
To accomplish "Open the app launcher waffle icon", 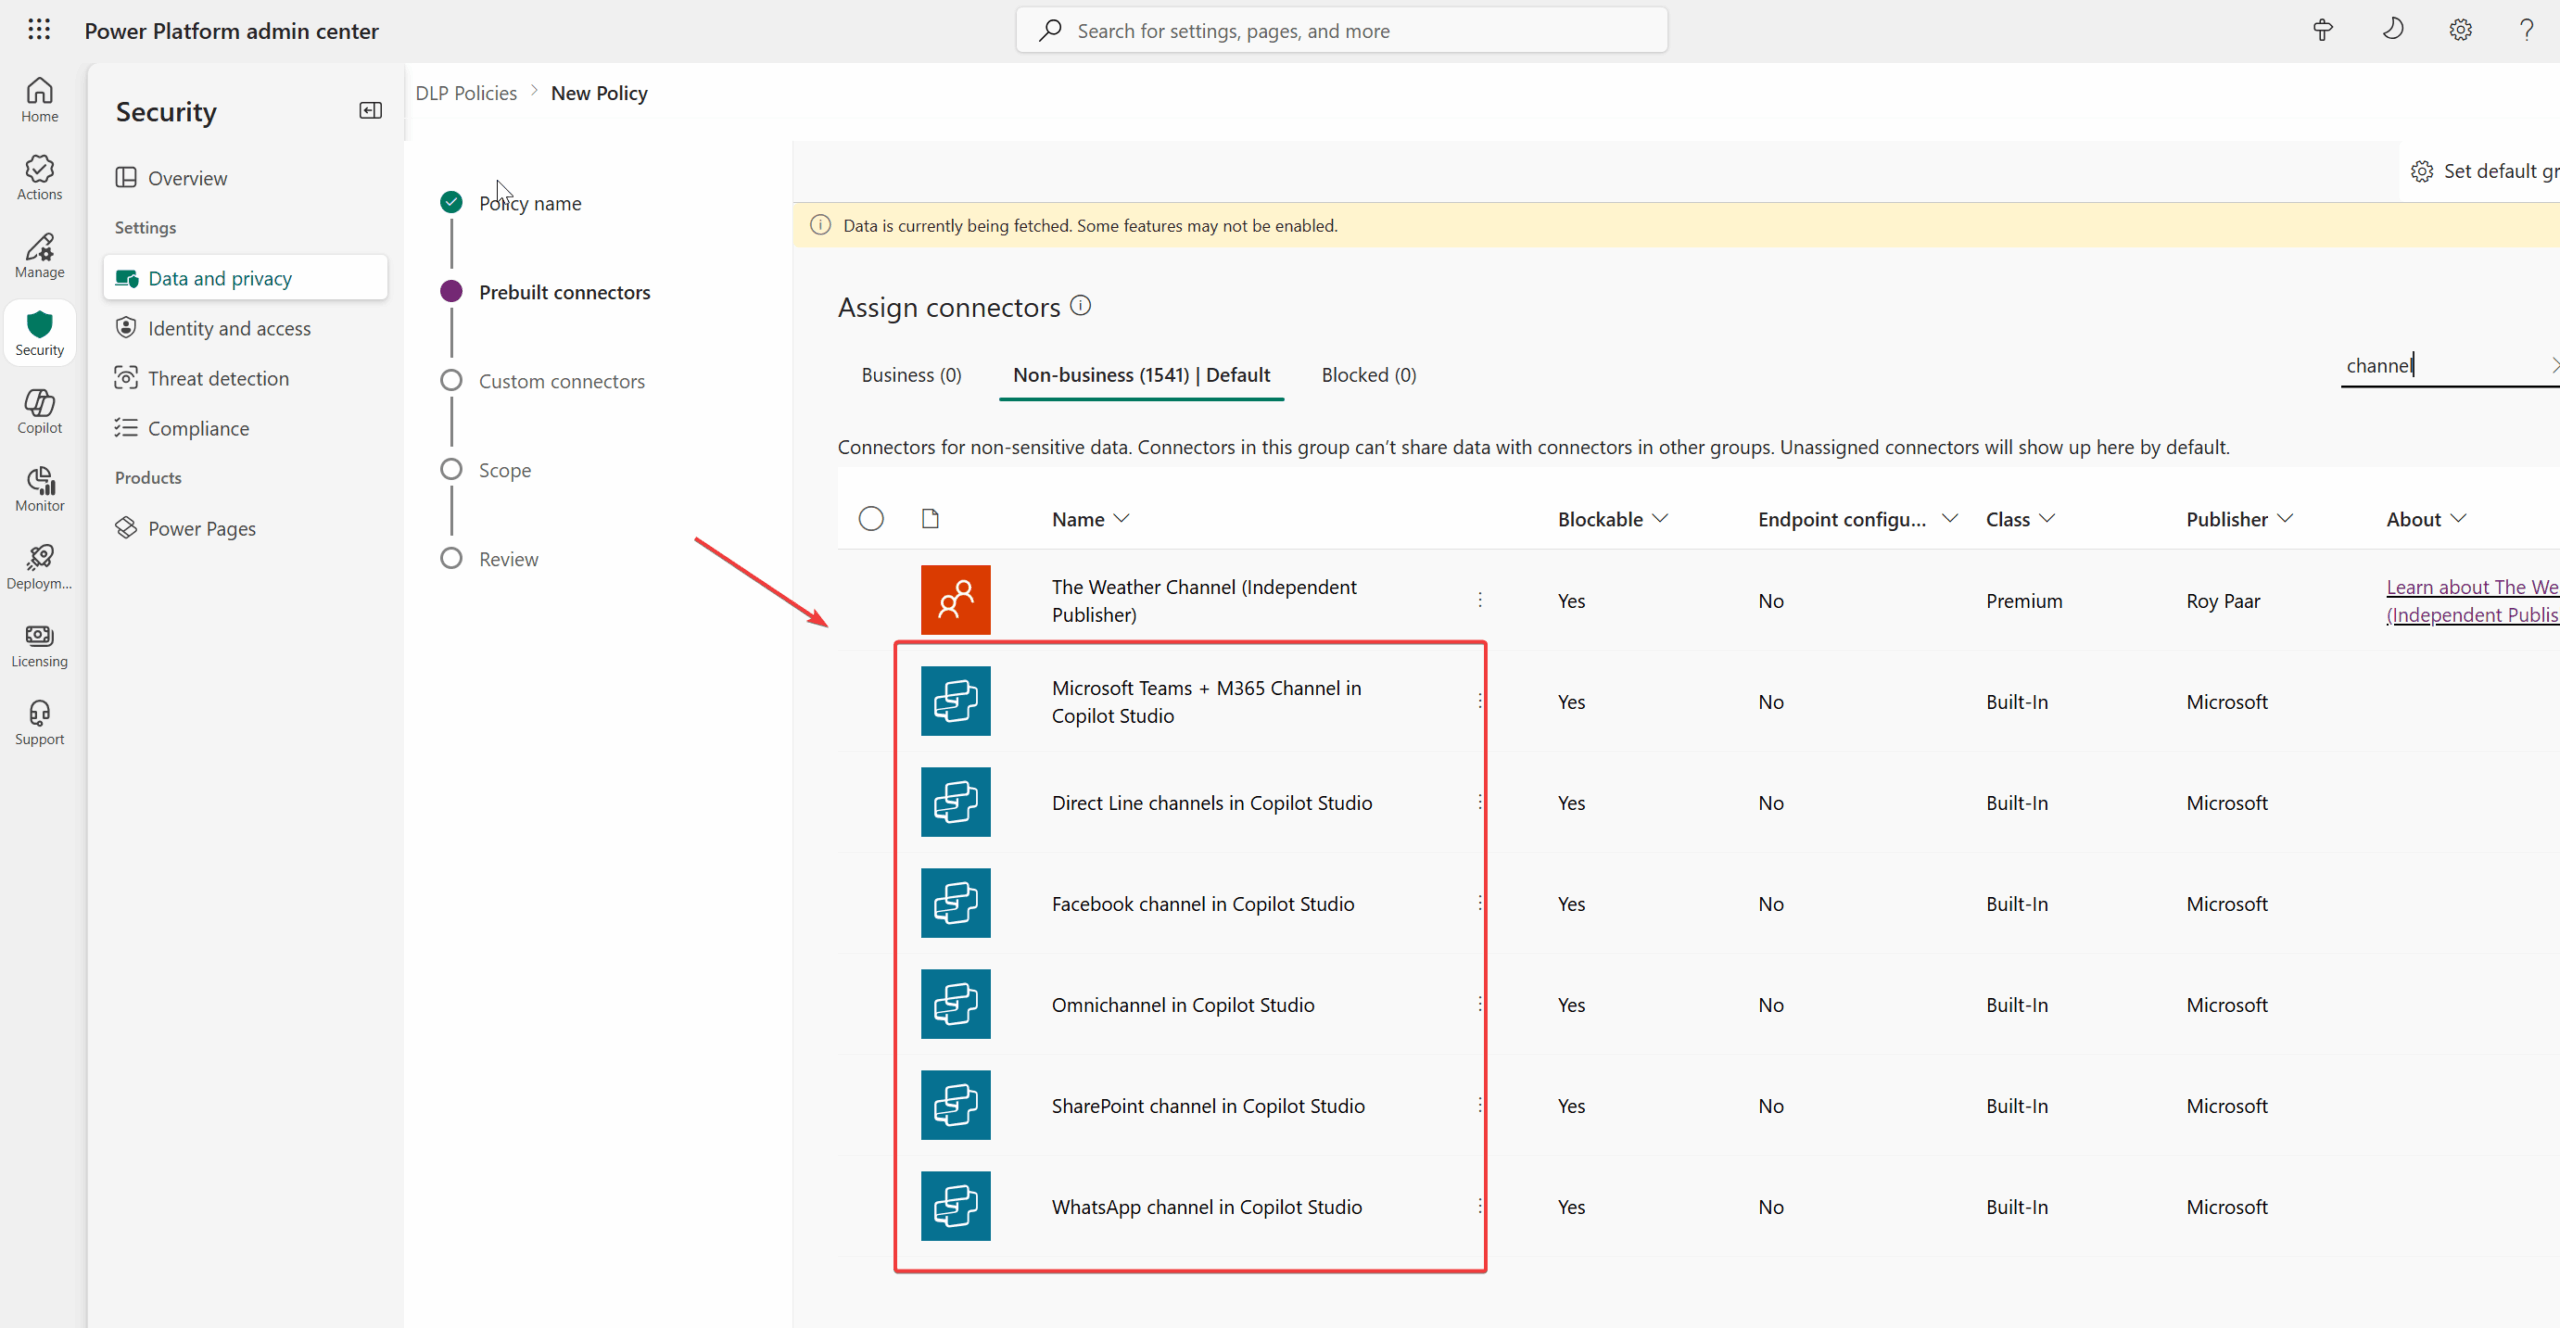I will tap(39, 30).
